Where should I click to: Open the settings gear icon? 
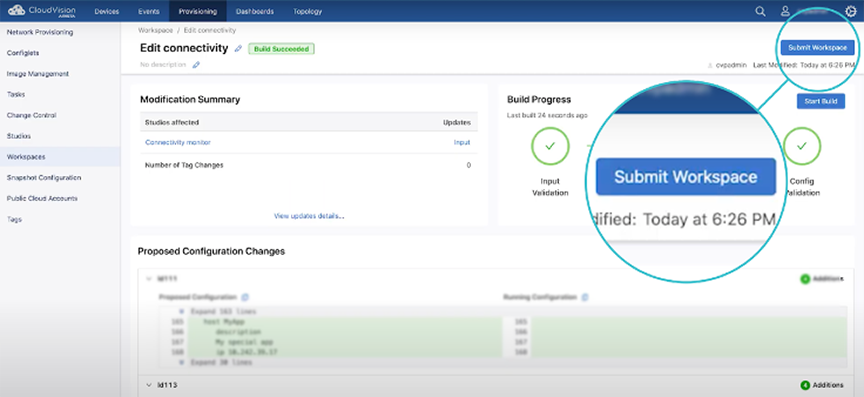pos(850,11)
